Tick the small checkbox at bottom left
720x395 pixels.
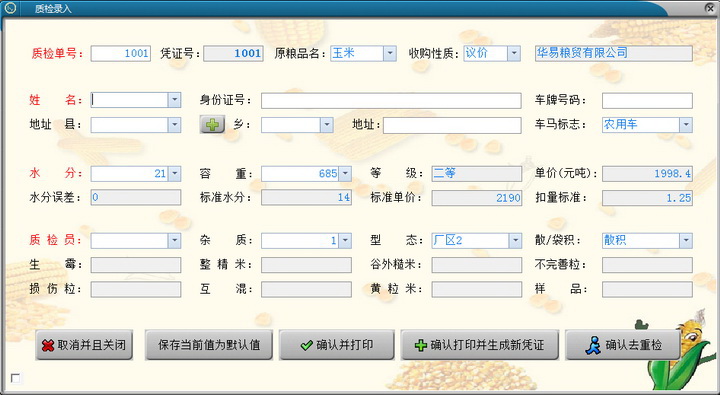tap(16, 378)
